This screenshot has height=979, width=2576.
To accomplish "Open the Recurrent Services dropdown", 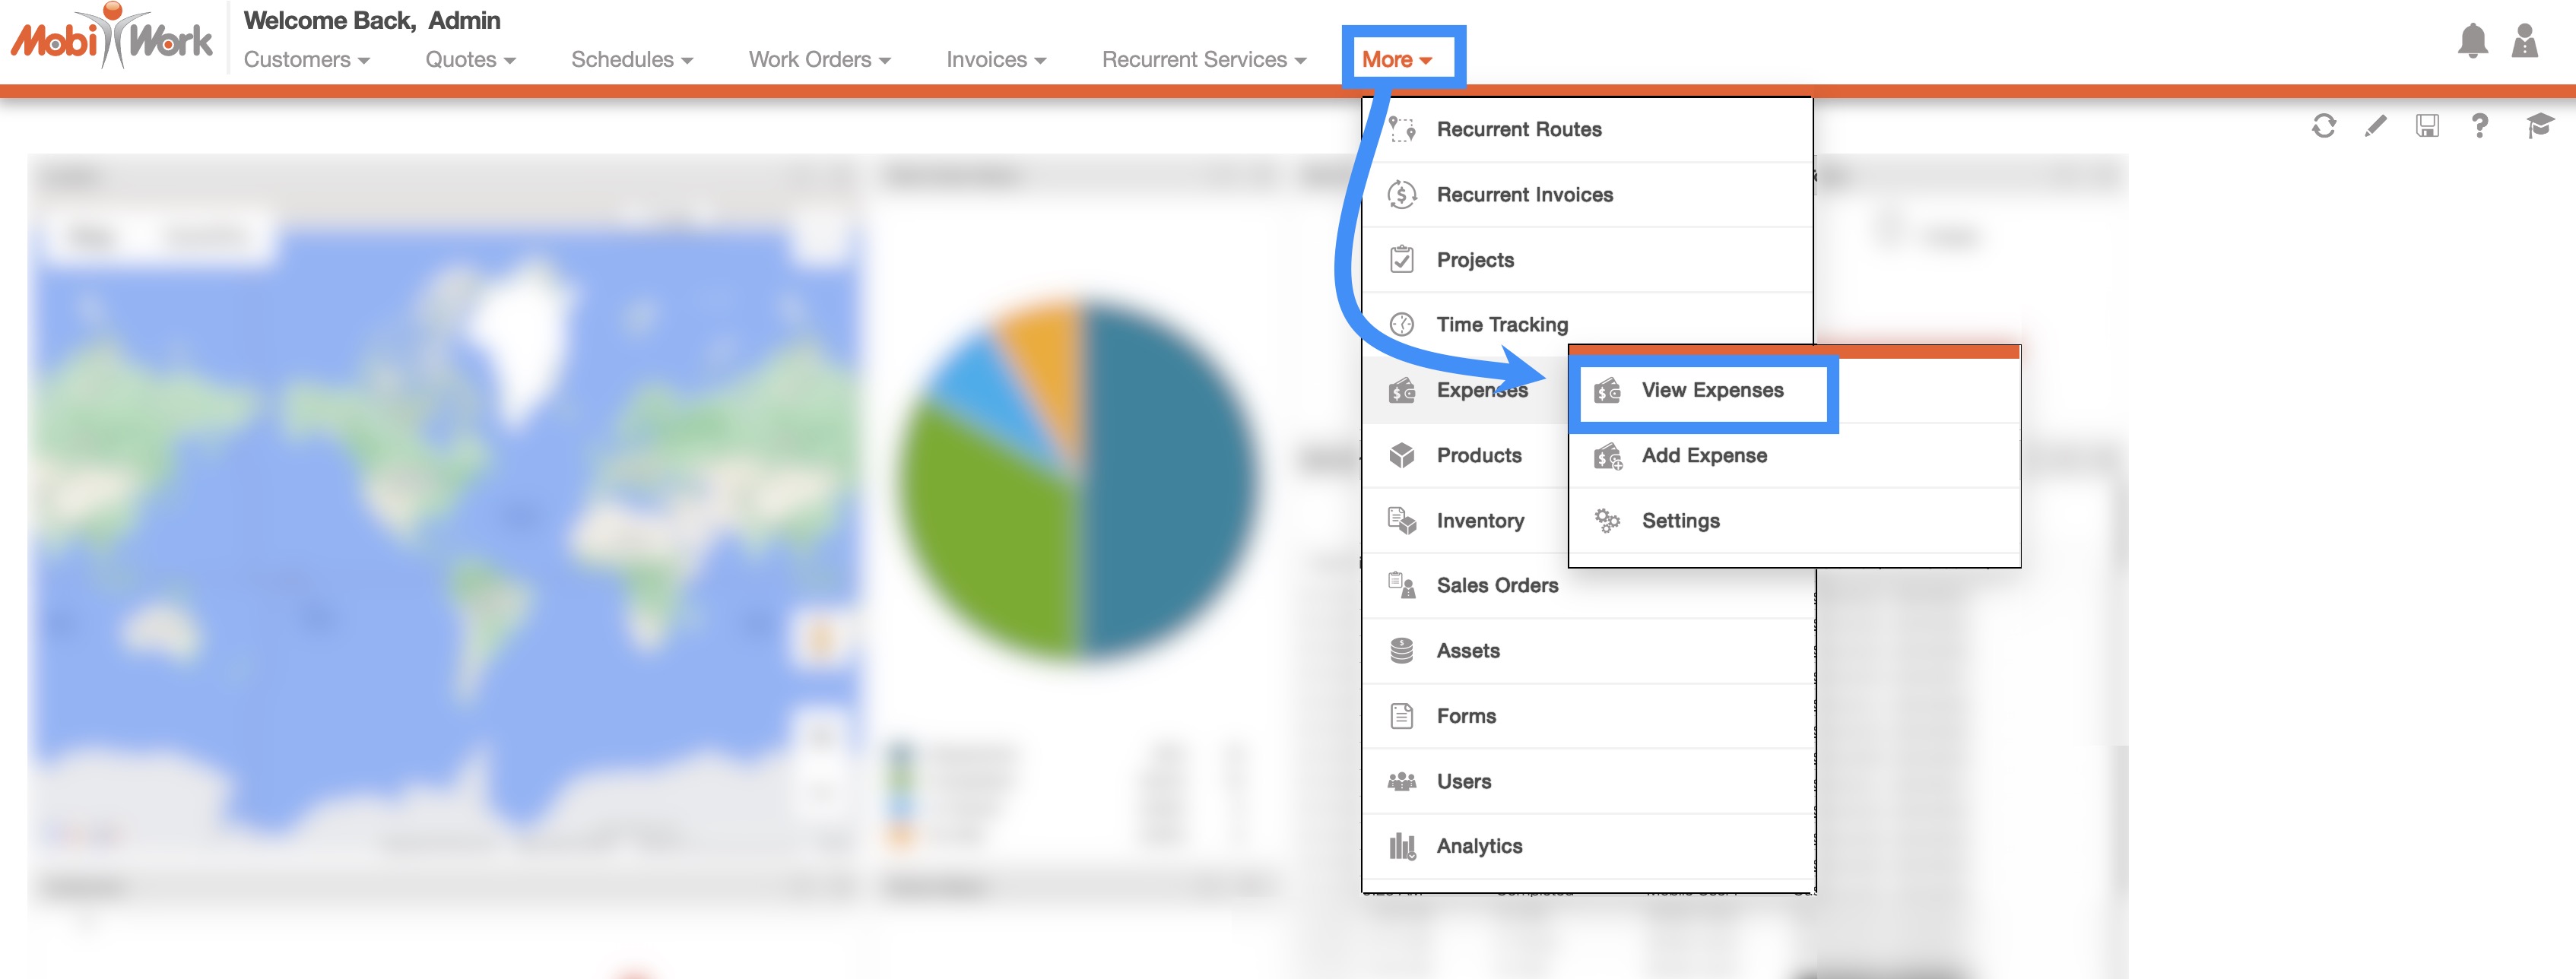I will pyautogui.click(x=1203, y=60).
